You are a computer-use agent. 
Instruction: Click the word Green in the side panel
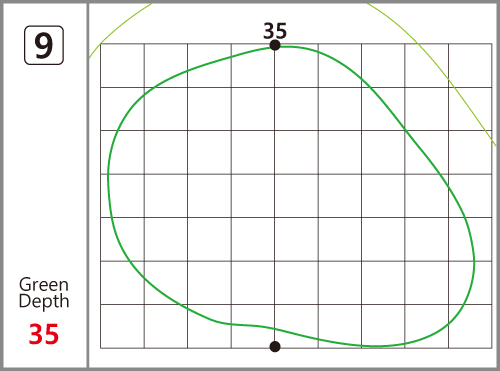(44, 284)
